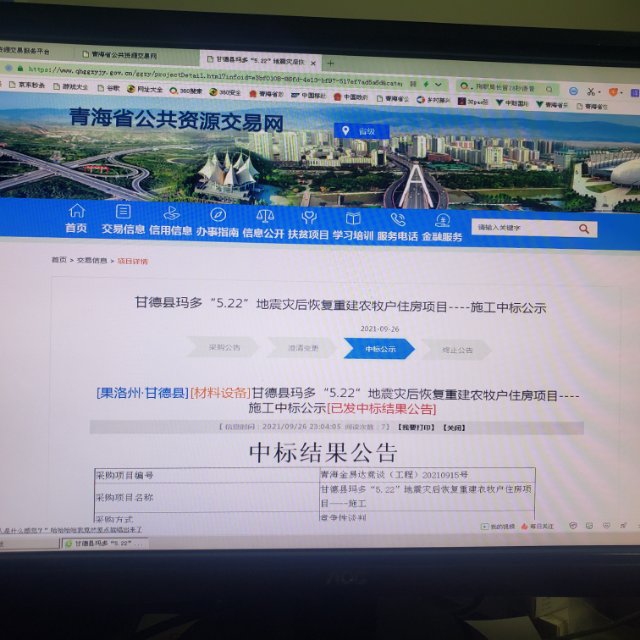
Task: Click the 青海省公共资源交易网 site title banner
Action: pyautogui.click(x=176, y=120)
